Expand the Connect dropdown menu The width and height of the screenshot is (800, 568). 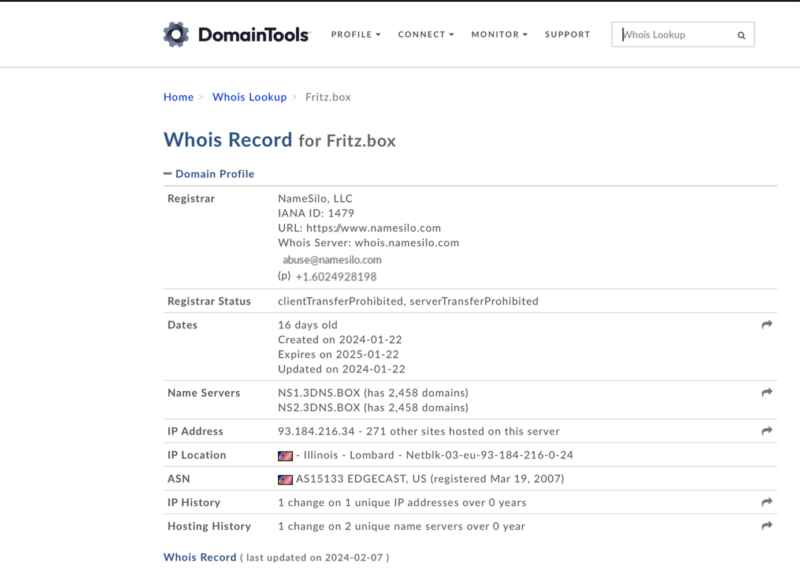point(425,35)
